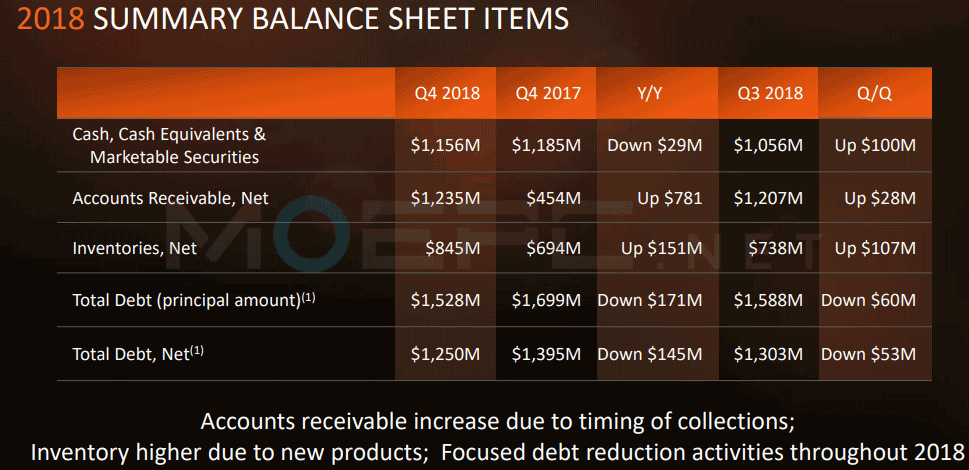The width and height of the screenshot is (969, 470).
Task: Select the $1,303M Q3 2018 net debt cell
Action: (x=768, y=354)
